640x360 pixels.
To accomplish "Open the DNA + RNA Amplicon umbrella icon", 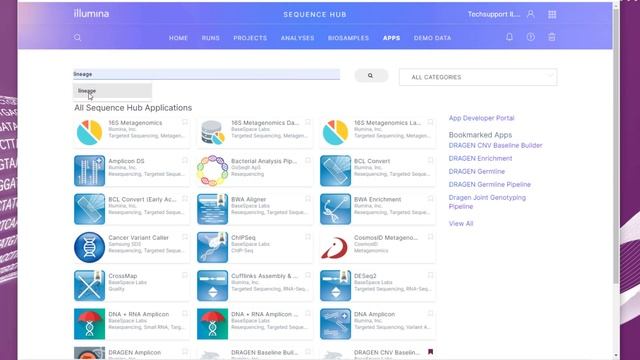I will pyautogui.click(x=89, y=324).
